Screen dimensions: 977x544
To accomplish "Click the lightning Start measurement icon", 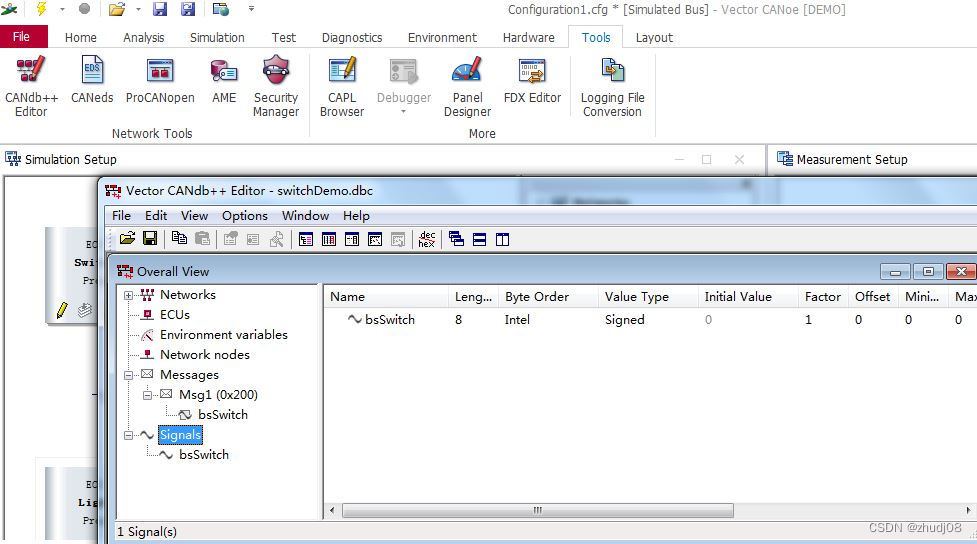I will pyautogui.click(x=41, y=9).
